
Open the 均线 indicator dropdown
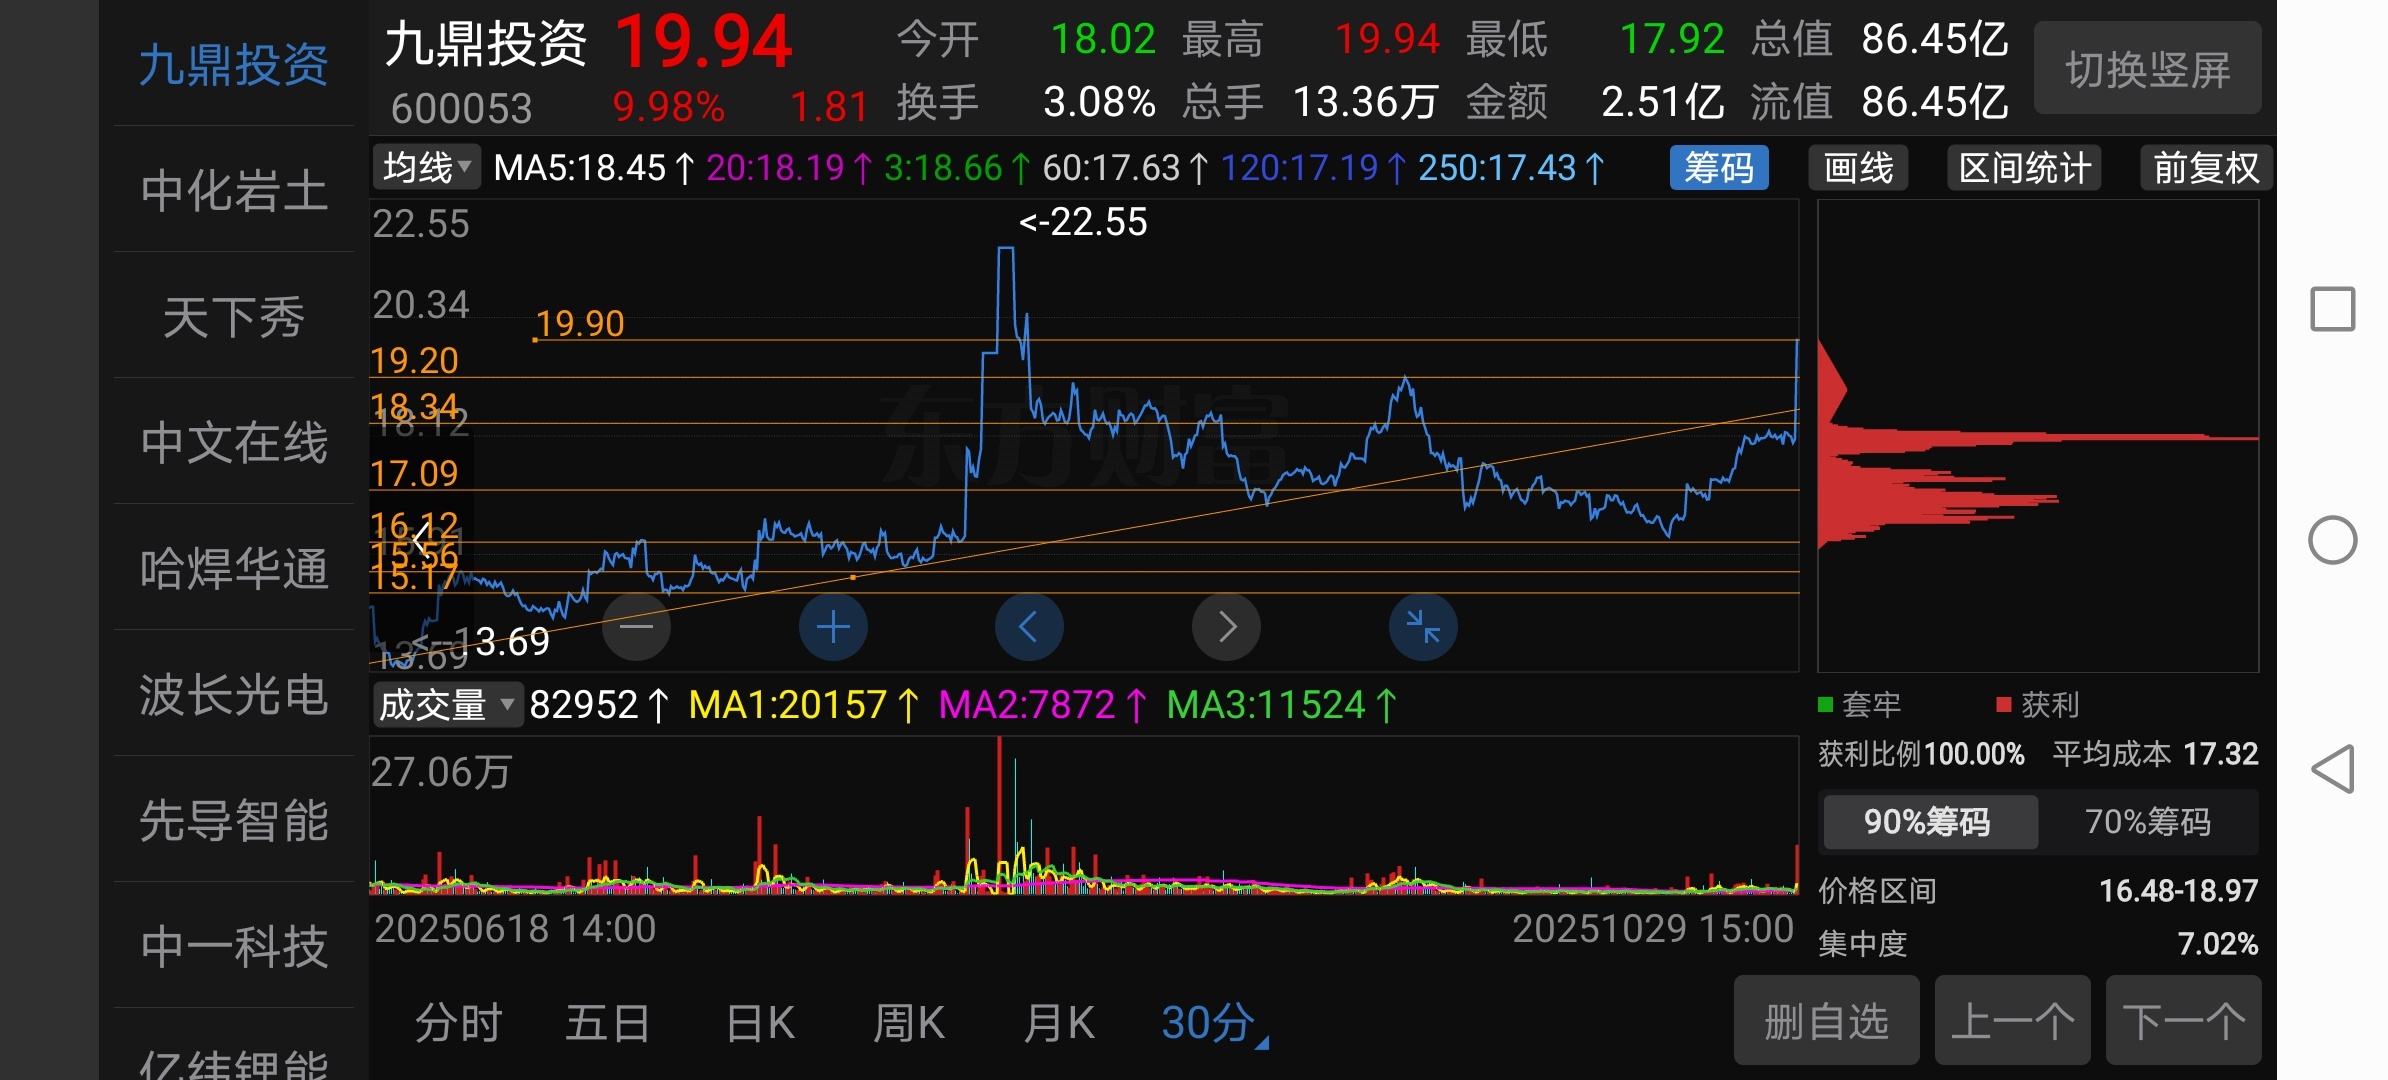[x=427, y=168]
